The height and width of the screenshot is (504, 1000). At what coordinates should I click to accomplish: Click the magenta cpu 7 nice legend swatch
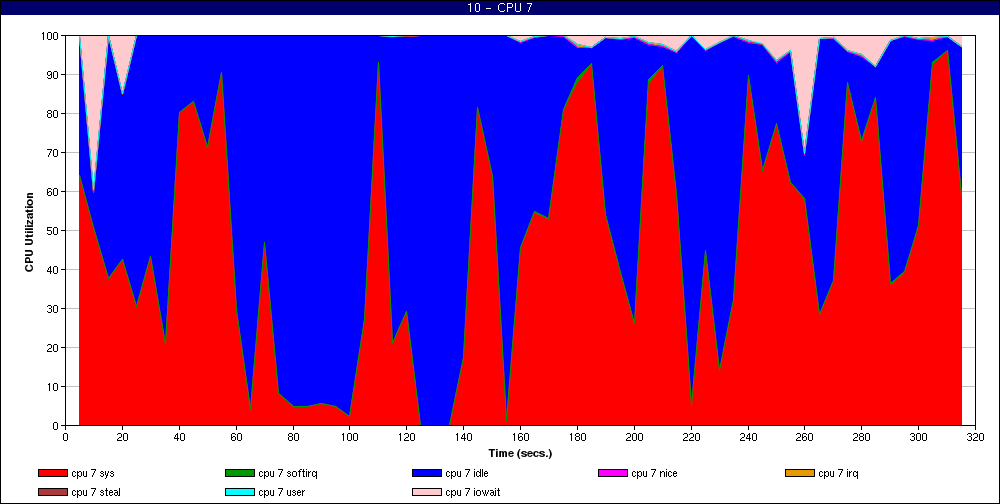click(612, 473)
